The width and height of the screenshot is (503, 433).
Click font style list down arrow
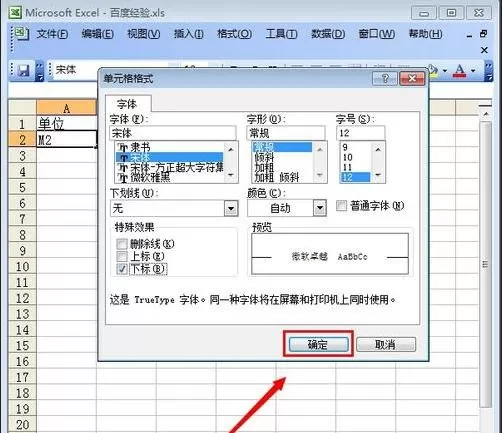pyautogui.click(x=320, y=175)
